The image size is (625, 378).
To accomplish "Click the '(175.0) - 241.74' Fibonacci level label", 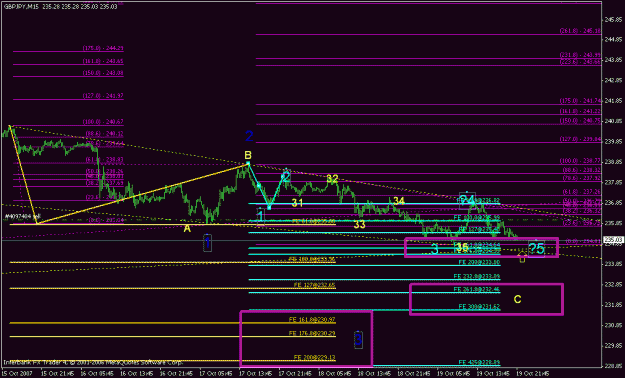I will [x=580, y=101].
